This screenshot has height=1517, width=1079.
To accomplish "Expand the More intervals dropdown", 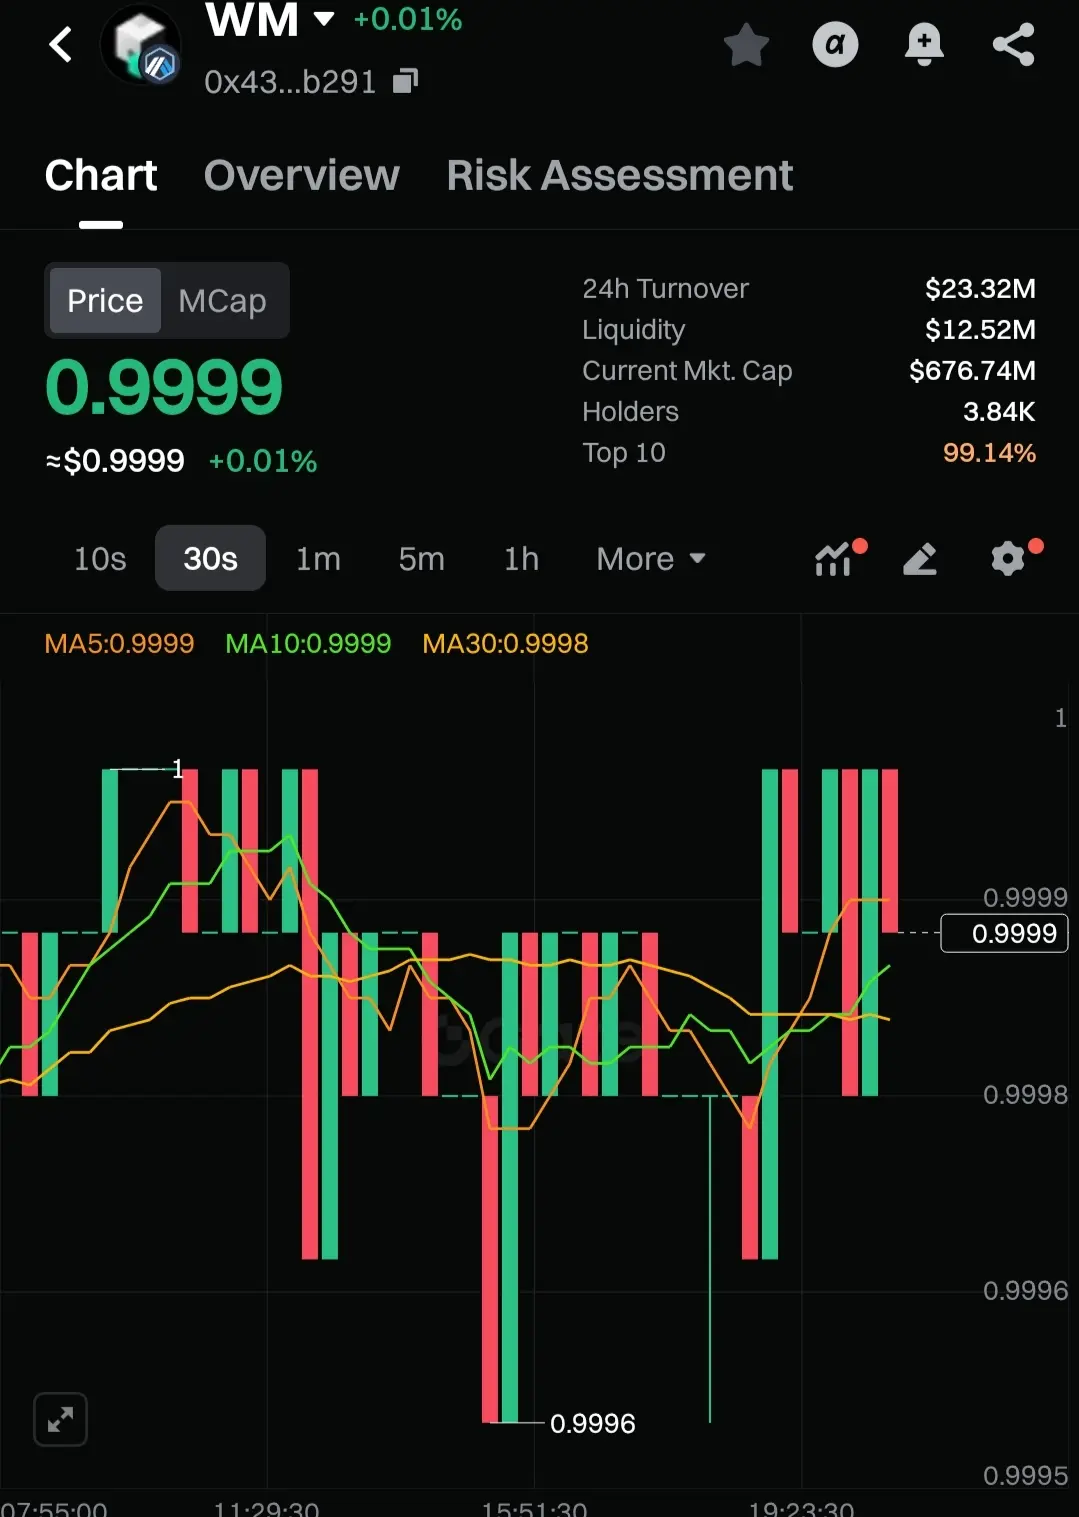I will pyautogui.click(x=651, y=558).
